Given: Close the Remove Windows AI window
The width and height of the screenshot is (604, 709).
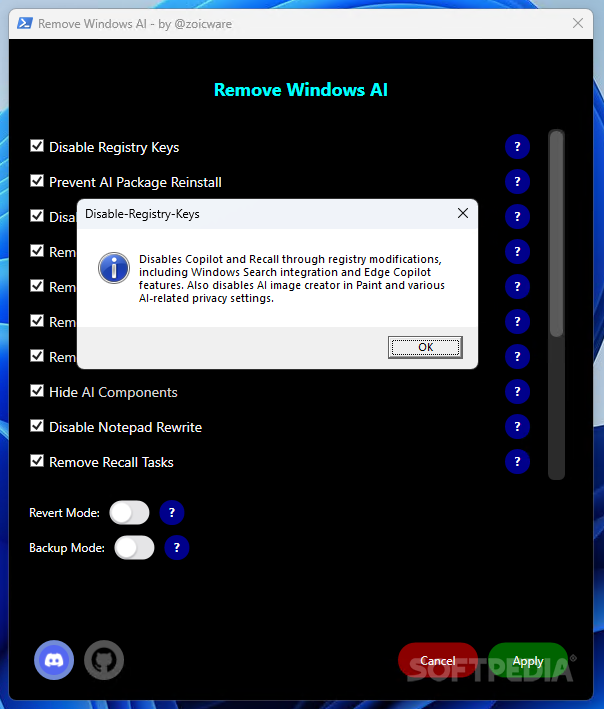Looking at the screenshot, I should tap(578, 24).
